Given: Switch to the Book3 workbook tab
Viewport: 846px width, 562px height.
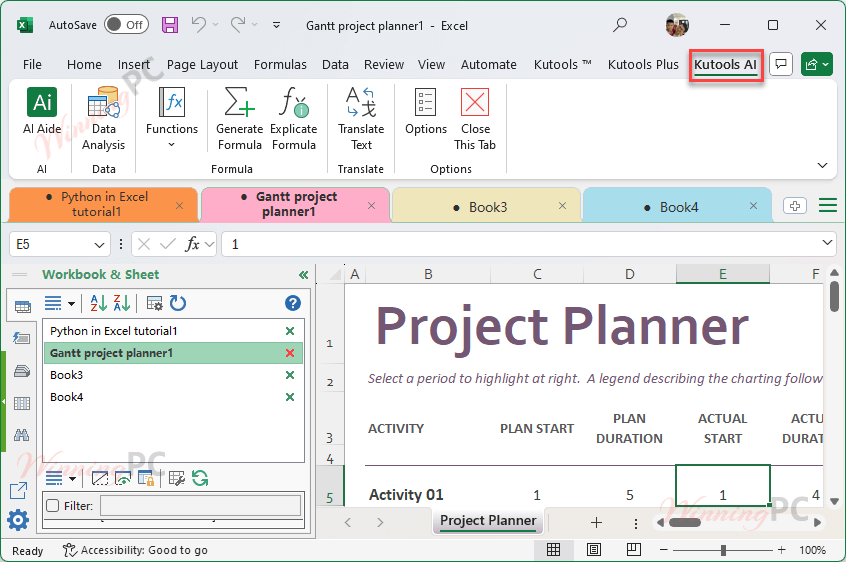Looking at the screenshot, I should [487, 207].
